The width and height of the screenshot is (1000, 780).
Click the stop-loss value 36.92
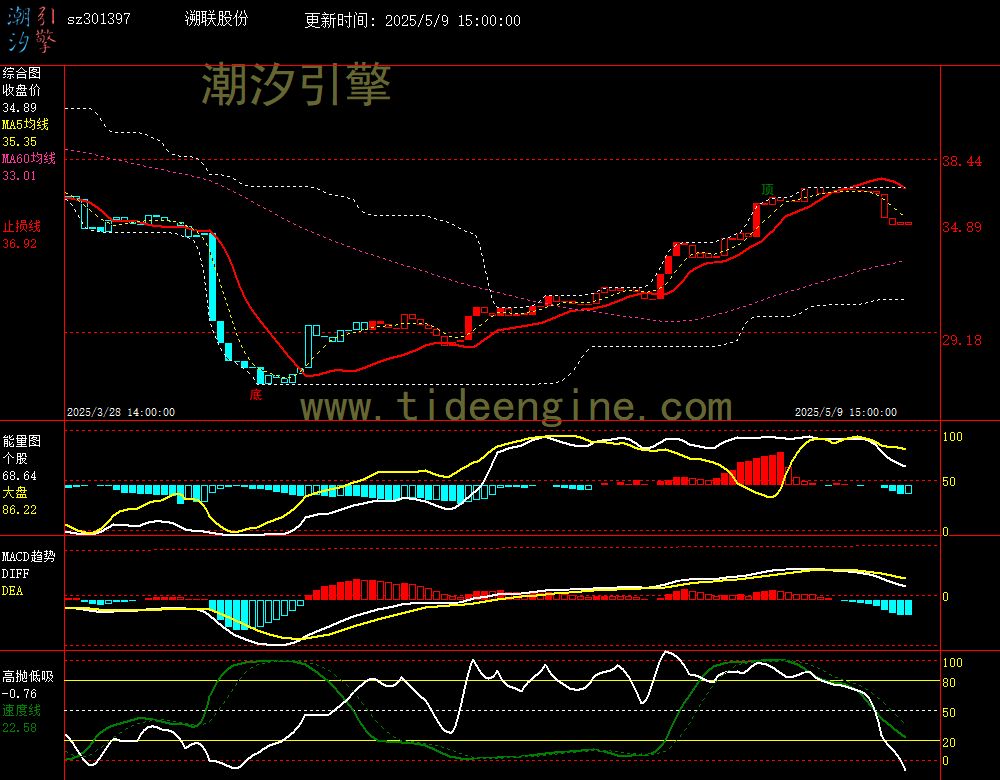point(20,244)
